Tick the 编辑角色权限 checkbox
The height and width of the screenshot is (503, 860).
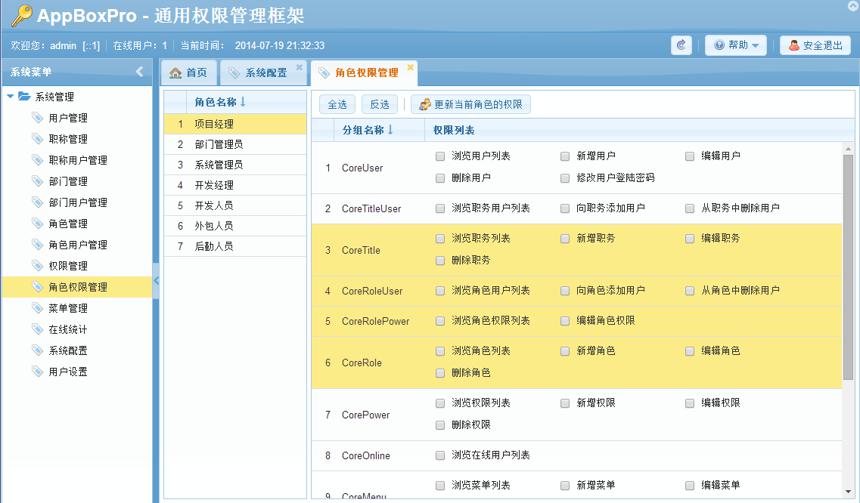pos(565,321)
